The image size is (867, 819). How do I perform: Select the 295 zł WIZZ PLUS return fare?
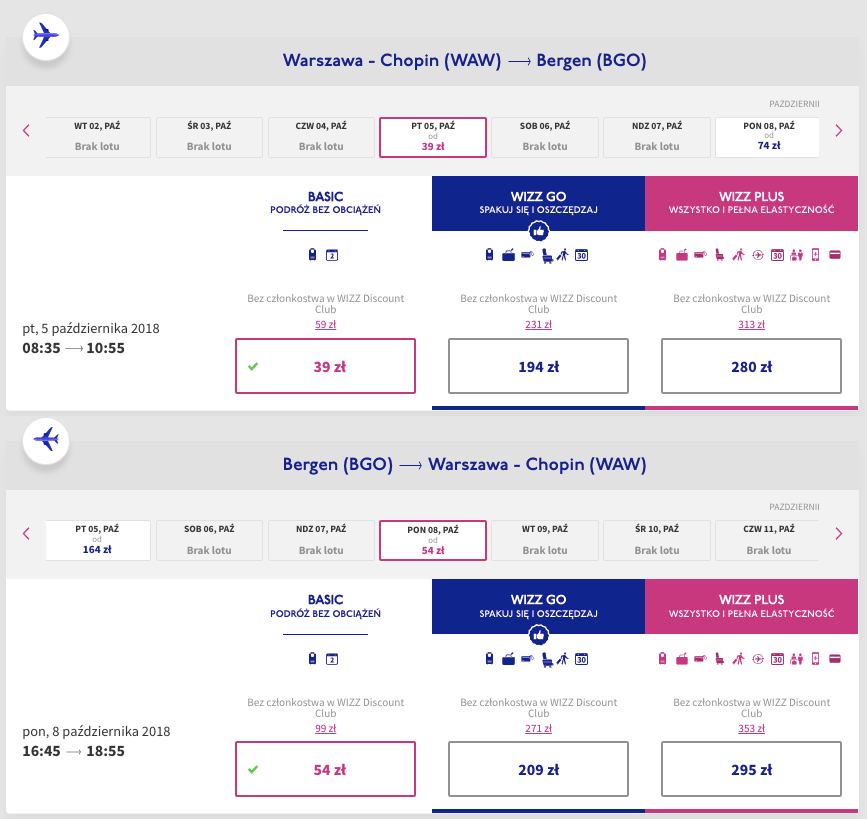(751, 770)
